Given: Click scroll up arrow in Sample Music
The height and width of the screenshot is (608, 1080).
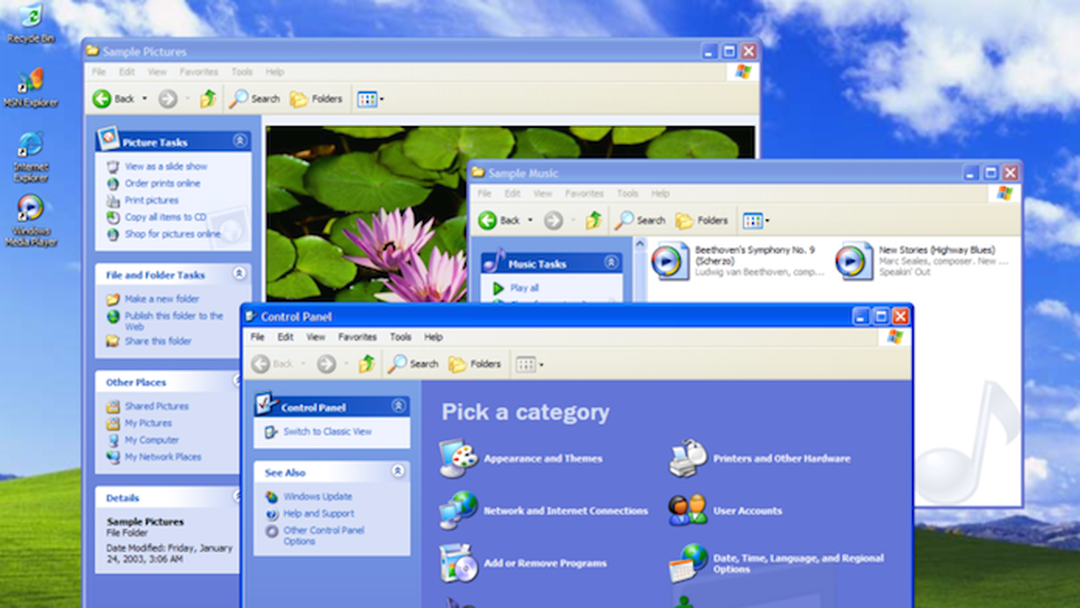Looking at the screenshot, I should click(640, 243).
